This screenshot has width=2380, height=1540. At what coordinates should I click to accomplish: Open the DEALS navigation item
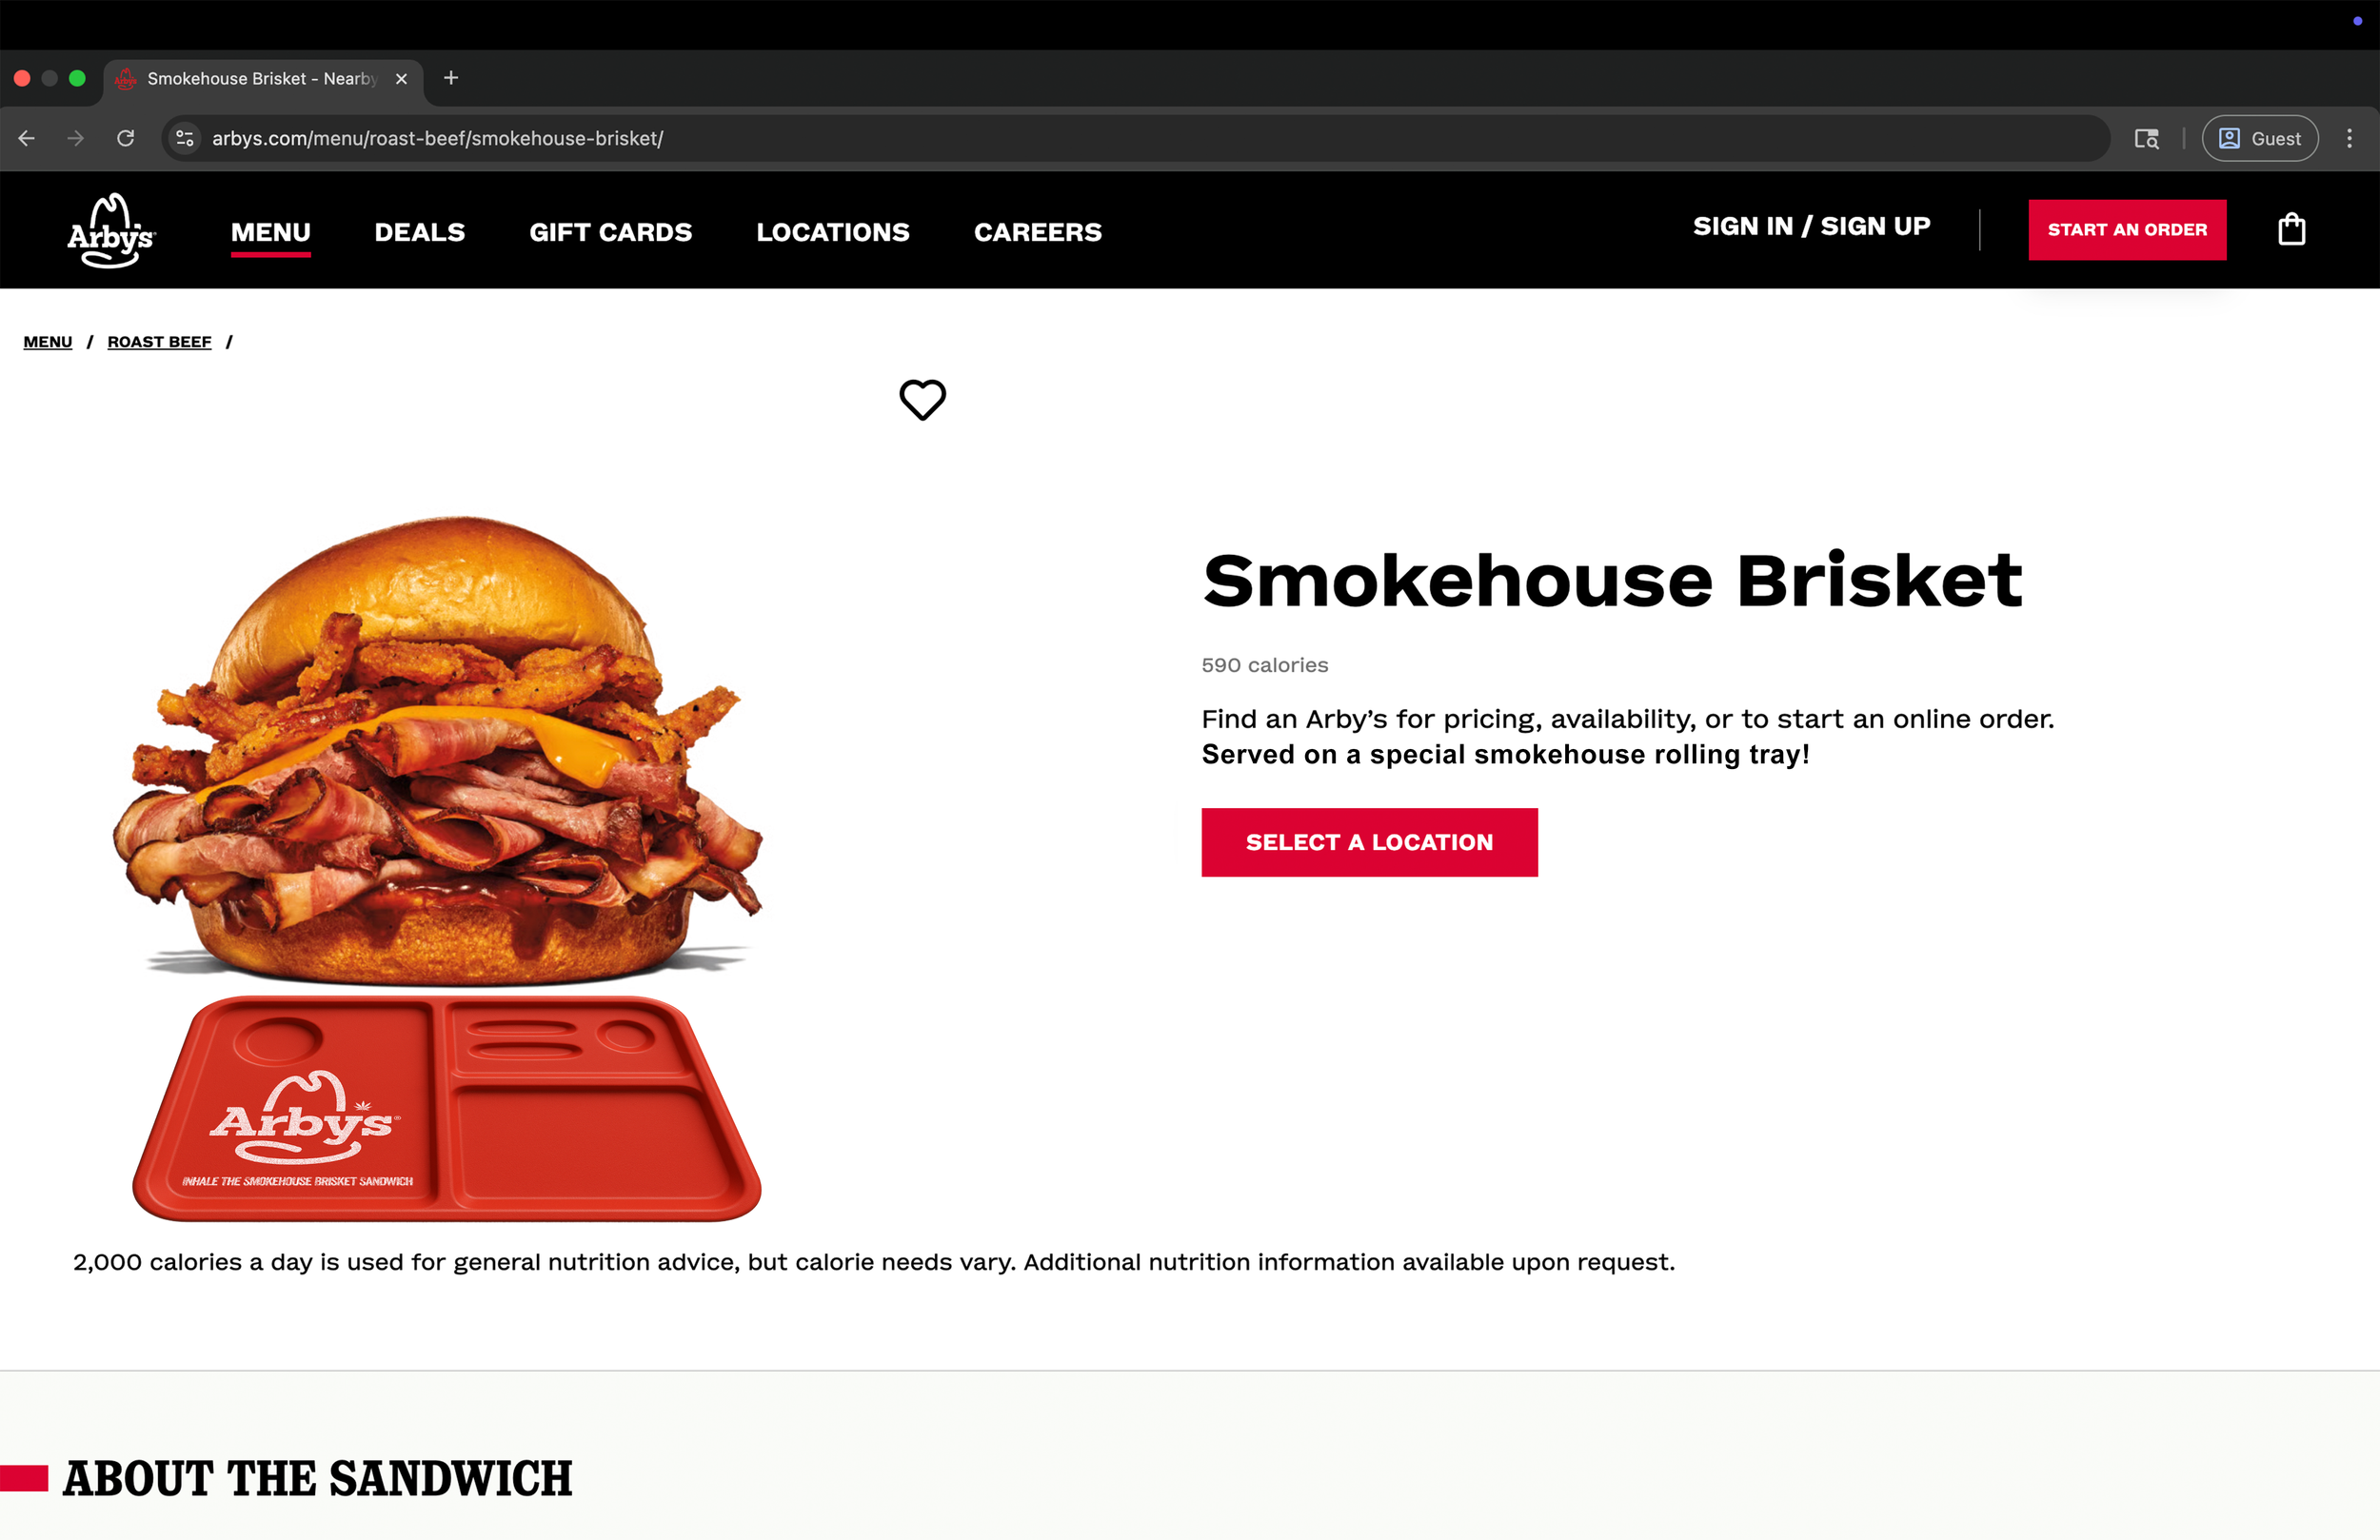click(x=420, y=232)
